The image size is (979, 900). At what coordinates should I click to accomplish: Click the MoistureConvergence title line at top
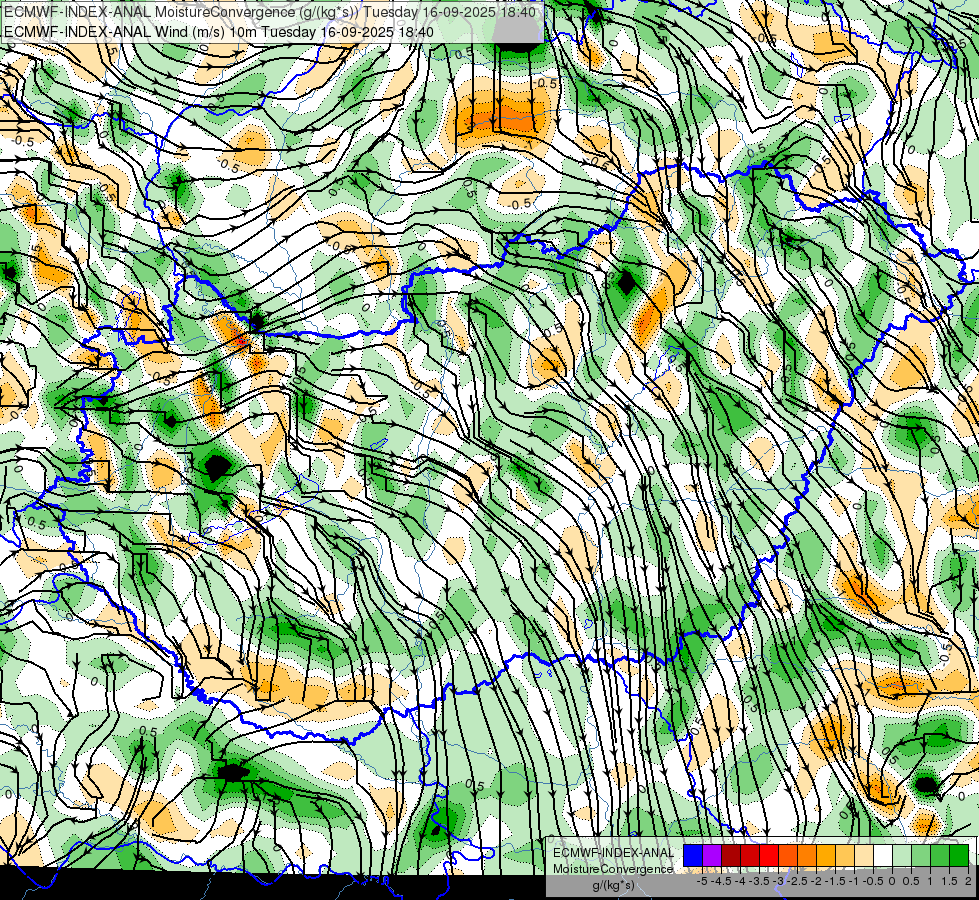pos(269,12)
